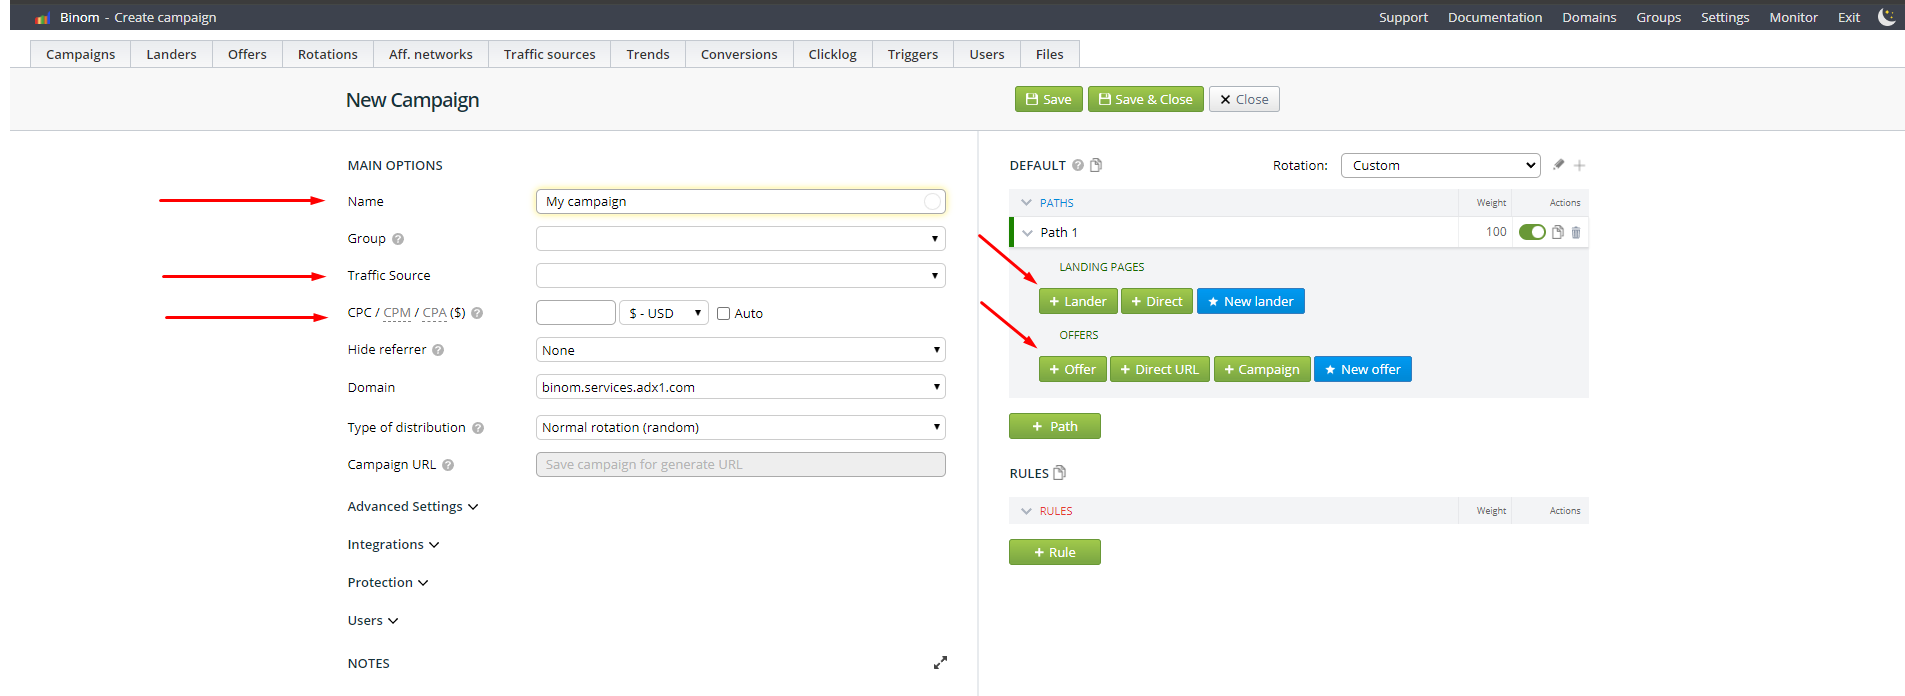Collapse Path 1 chevron
Screen dimensions: 1905x696
coord(1027,233)
